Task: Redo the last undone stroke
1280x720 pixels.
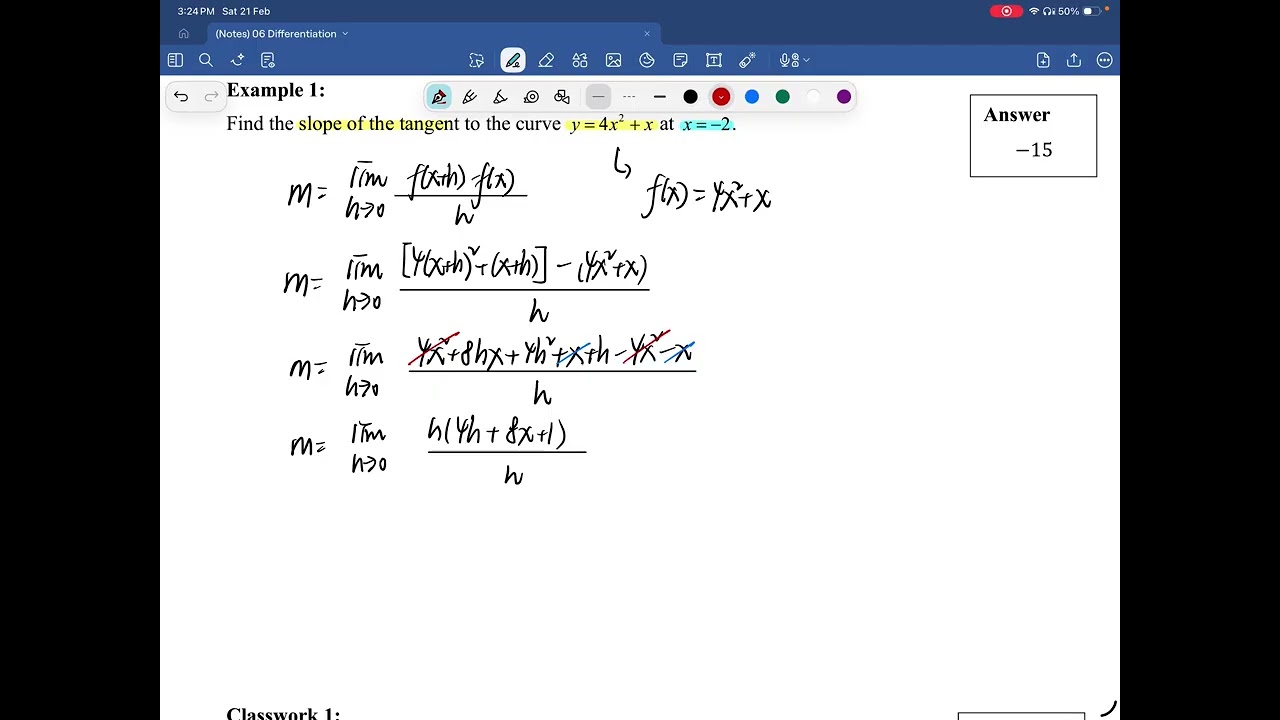Action: pyautogui.click(x=211, y=97)
